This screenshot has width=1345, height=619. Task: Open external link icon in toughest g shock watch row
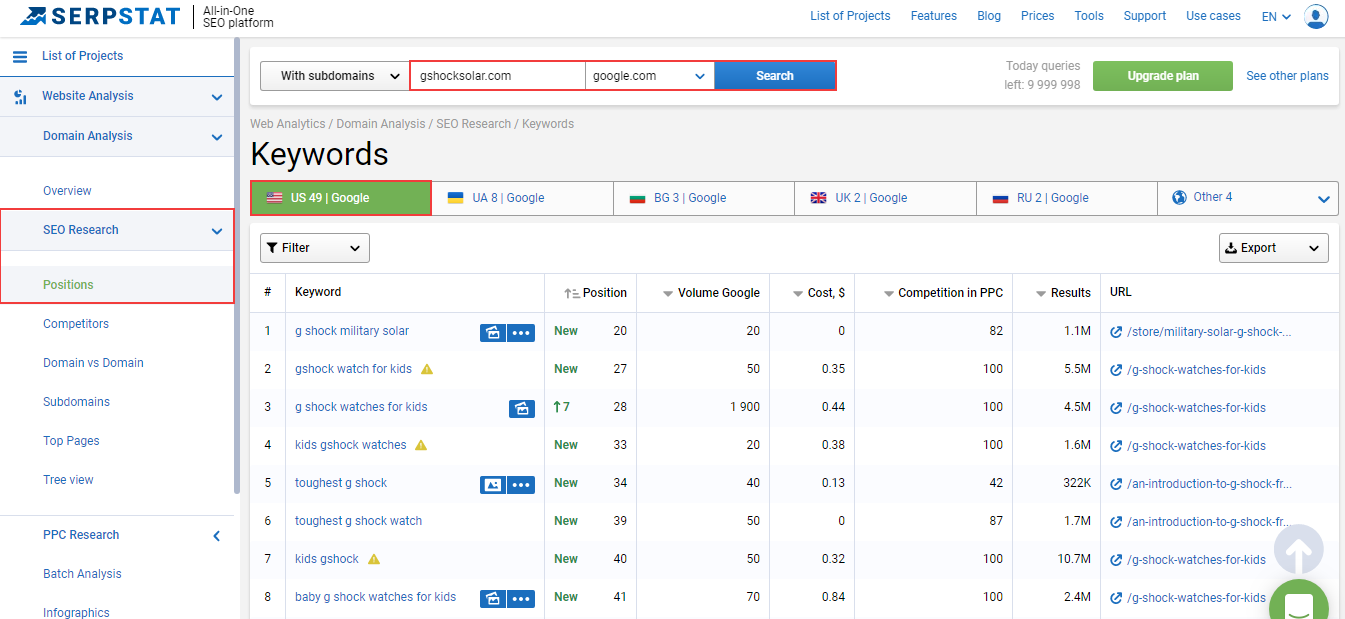(1116, 522)
